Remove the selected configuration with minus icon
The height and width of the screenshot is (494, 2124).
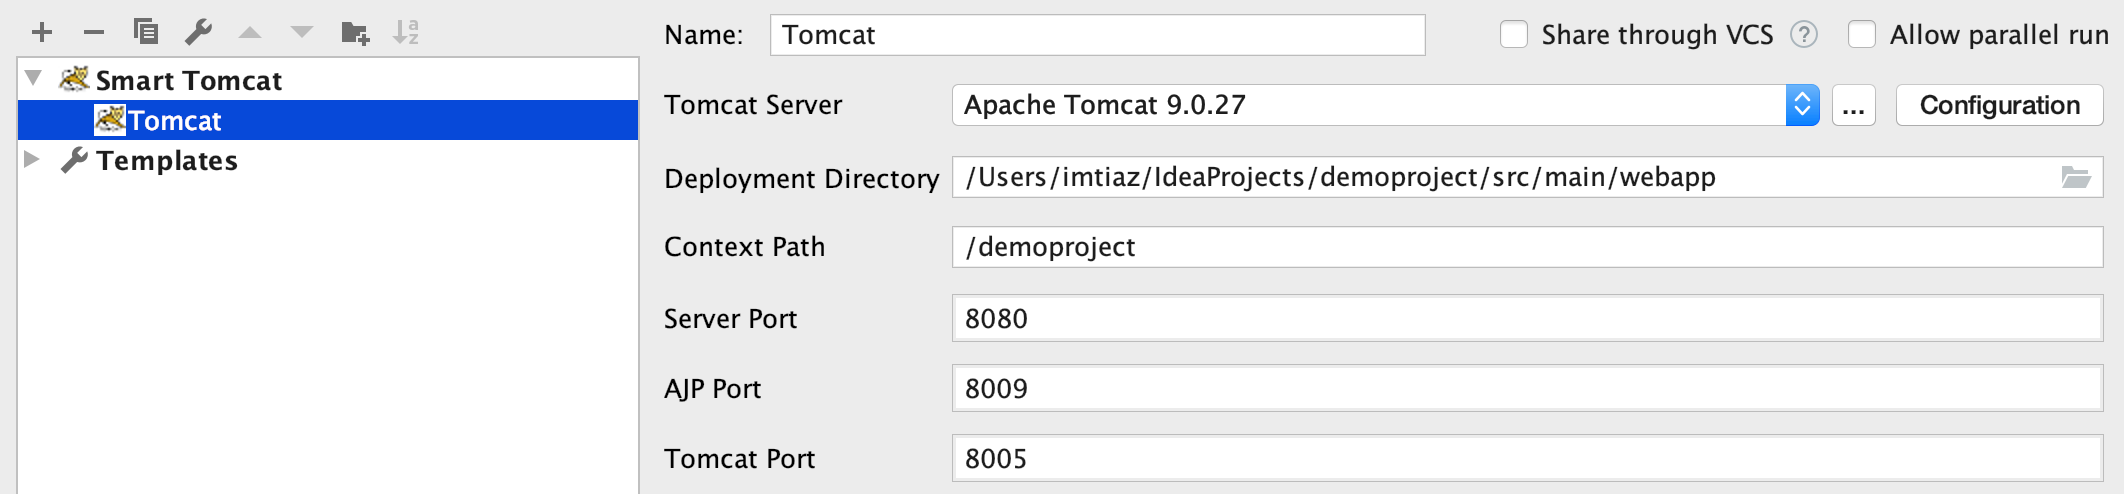[x=94, y=33]
